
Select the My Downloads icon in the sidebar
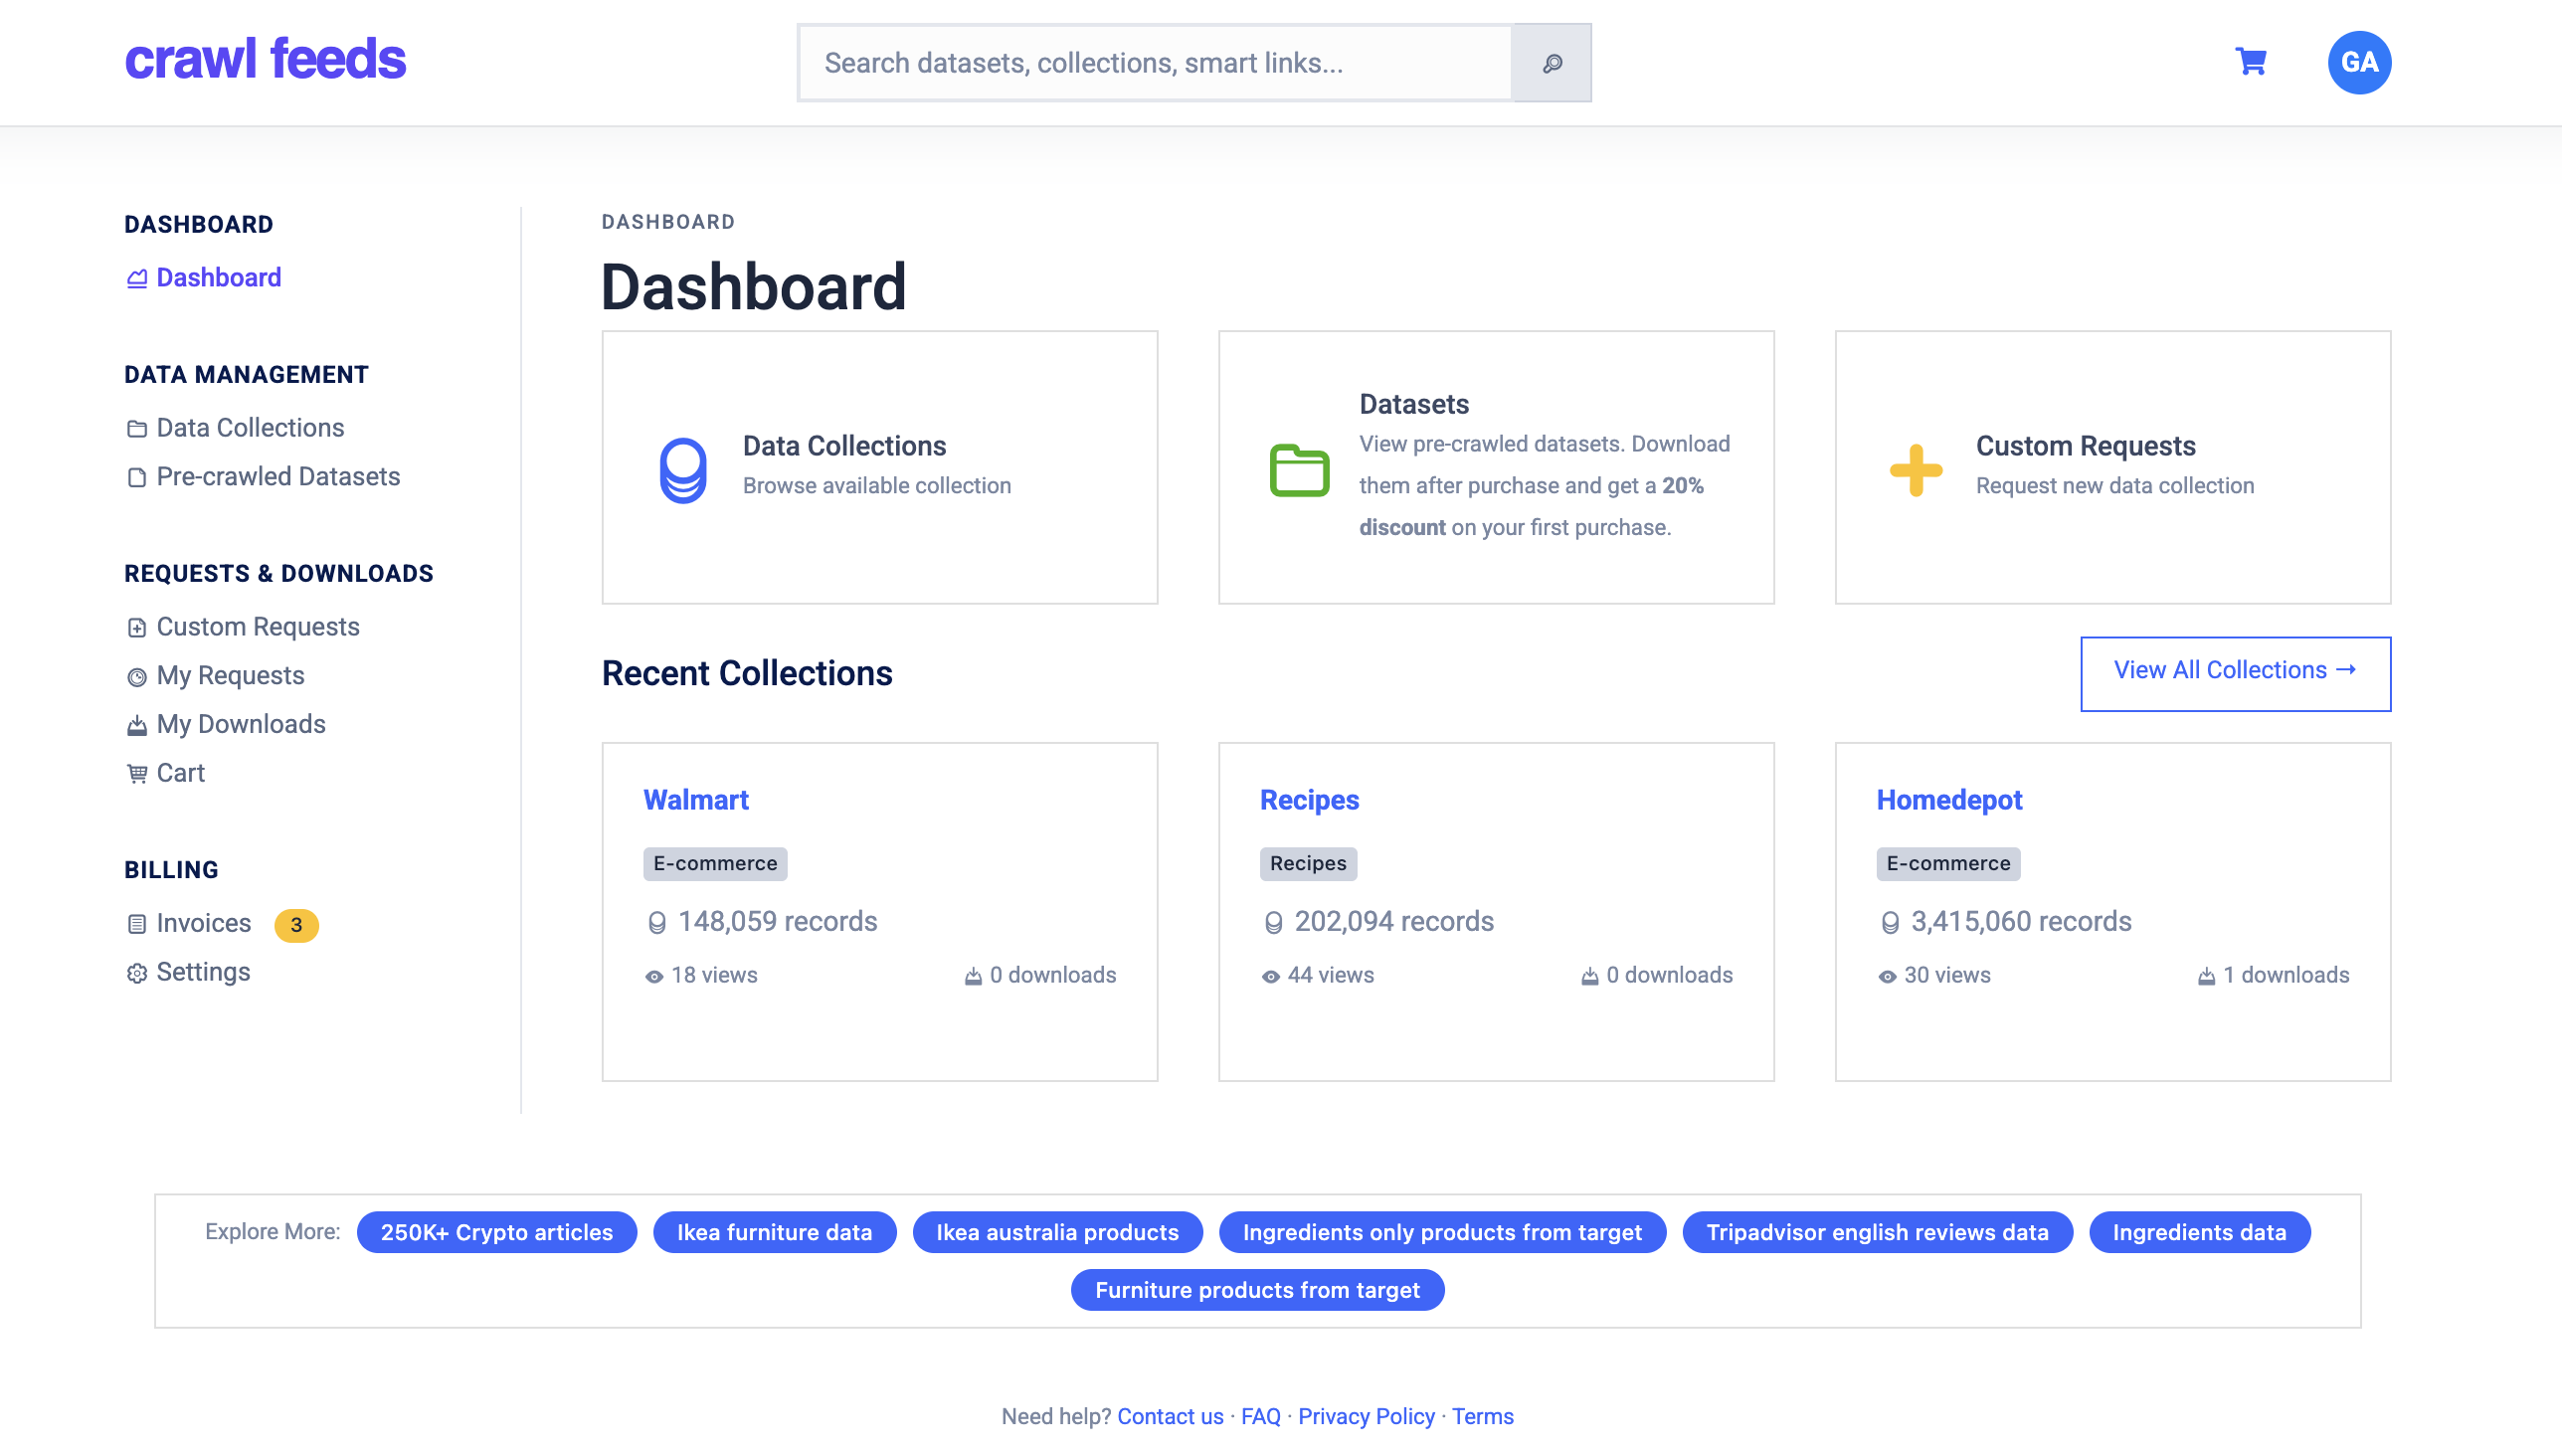point(137,724)
